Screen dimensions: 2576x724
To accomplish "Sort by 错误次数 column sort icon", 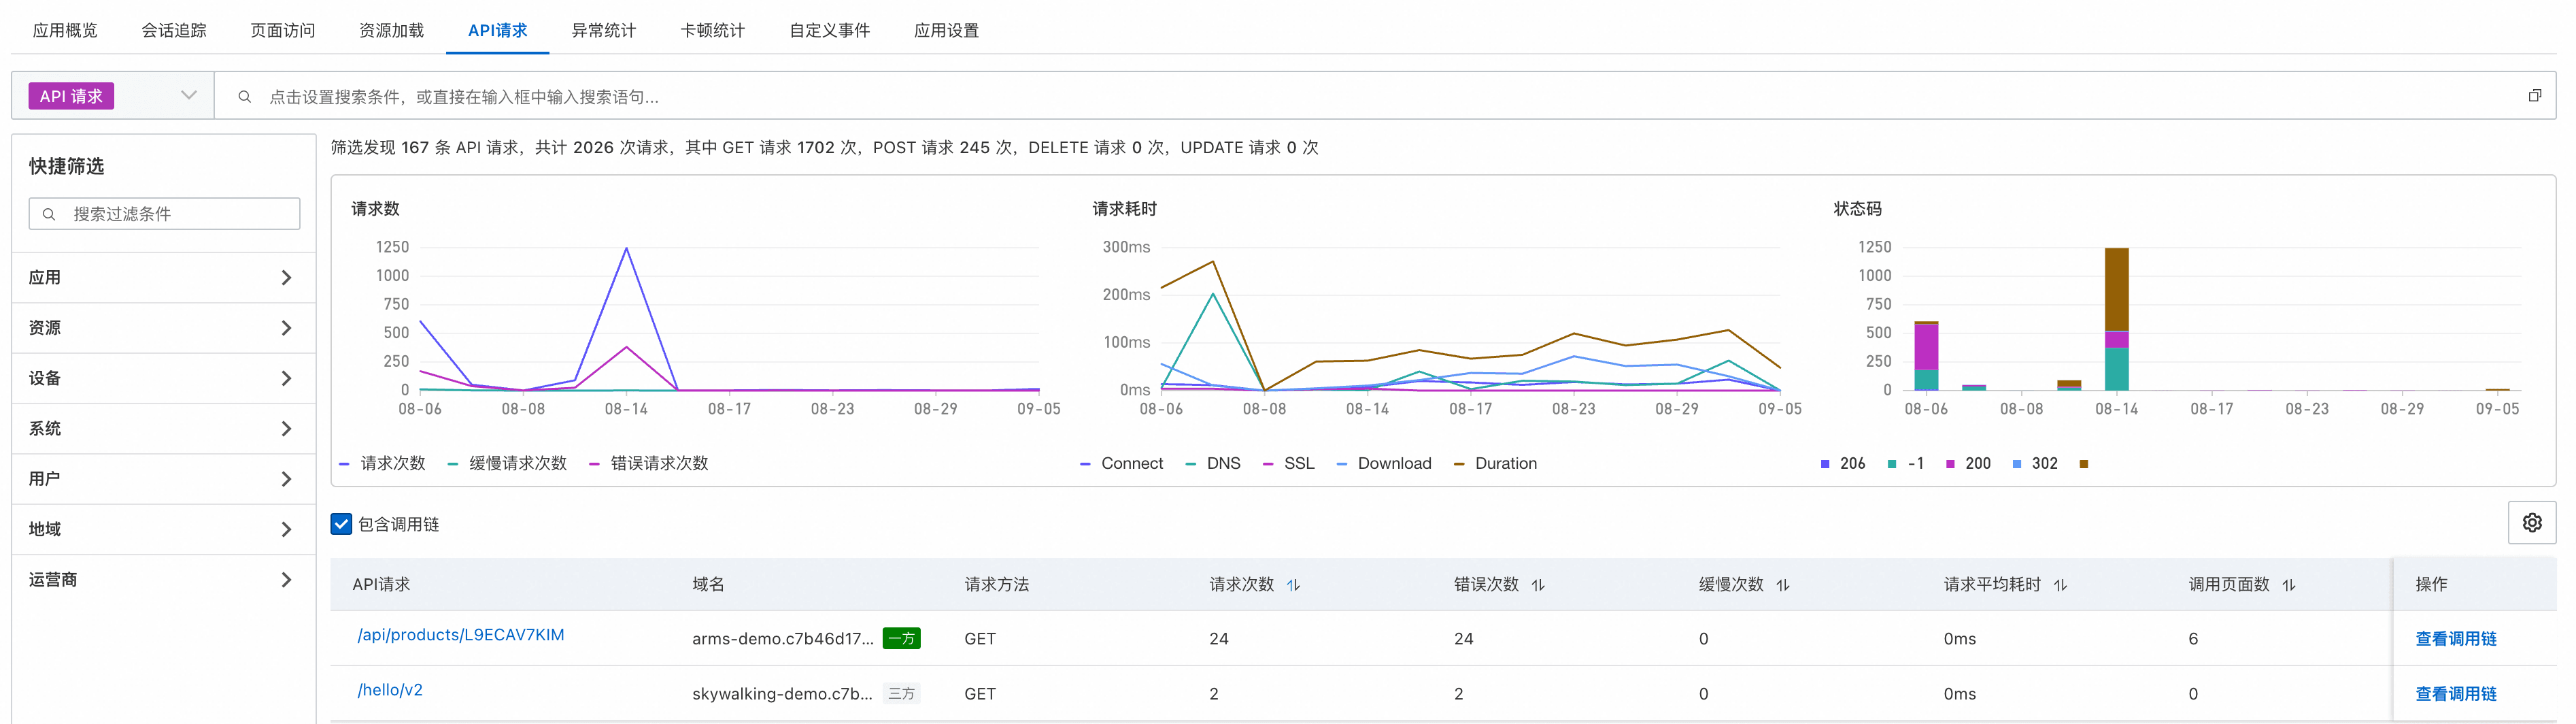I will click(x=1538, y=585).
